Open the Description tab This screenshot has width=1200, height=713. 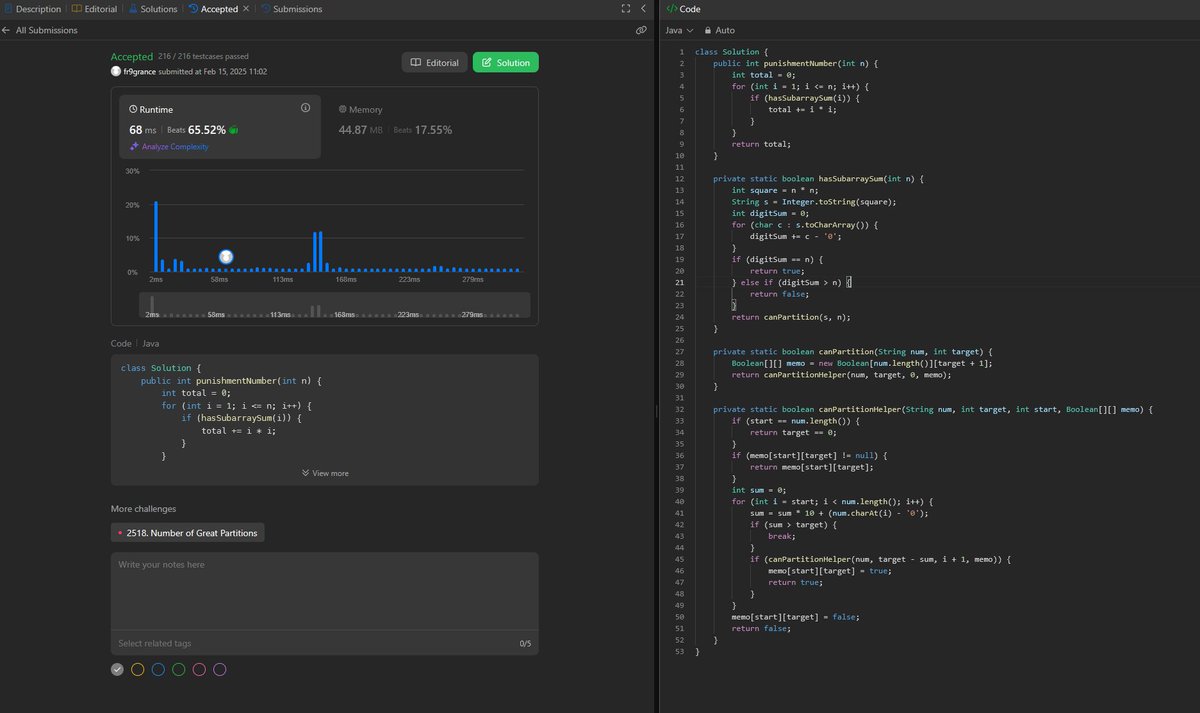tap(32, 9)
